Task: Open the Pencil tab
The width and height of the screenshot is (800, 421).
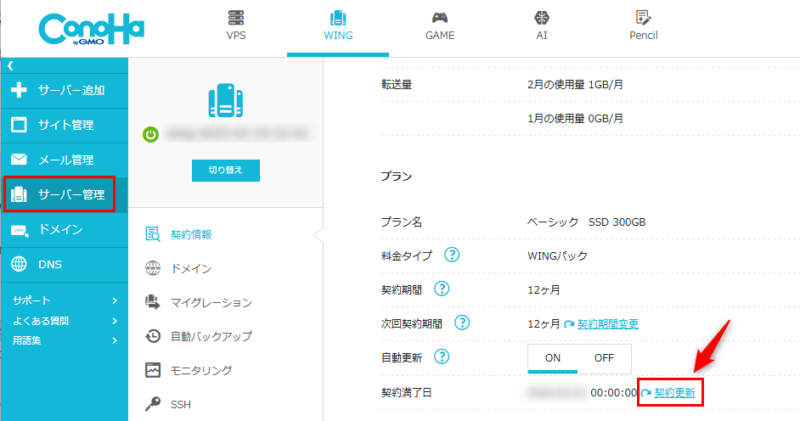Action: tap(643, 27)
